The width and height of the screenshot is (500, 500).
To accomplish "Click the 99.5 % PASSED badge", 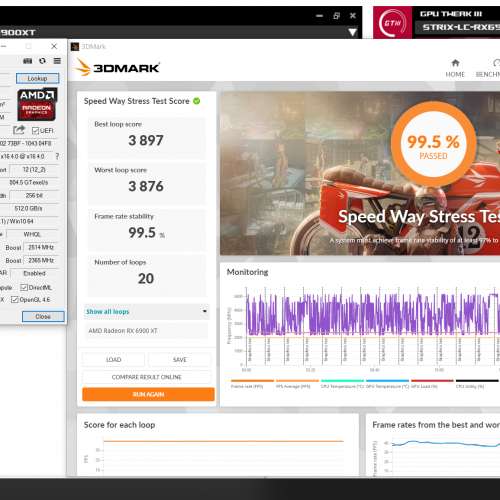I will 433,144.
